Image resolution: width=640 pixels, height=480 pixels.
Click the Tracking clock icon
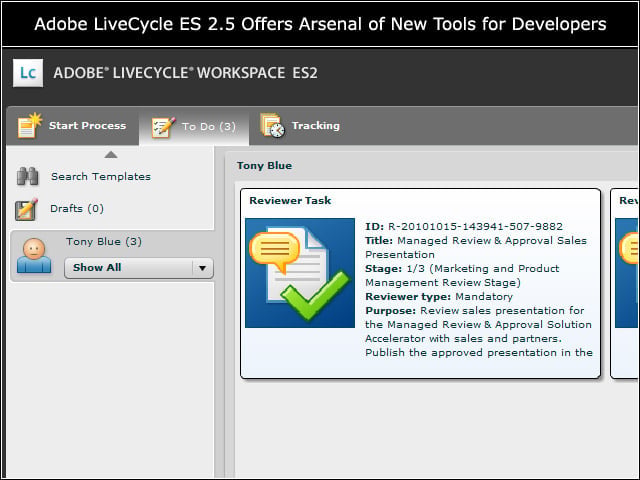click(x=273, y=125)
